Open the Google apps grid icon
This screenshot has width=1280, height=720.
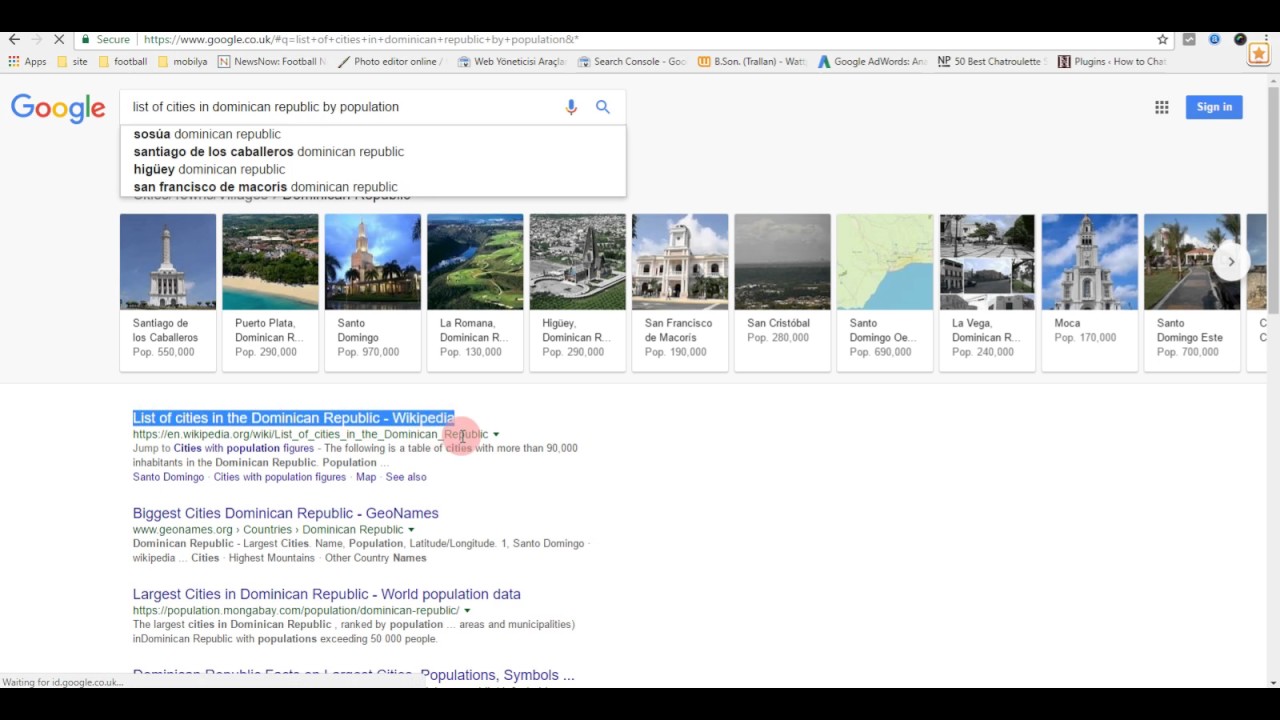click(x=1162, y=107)
